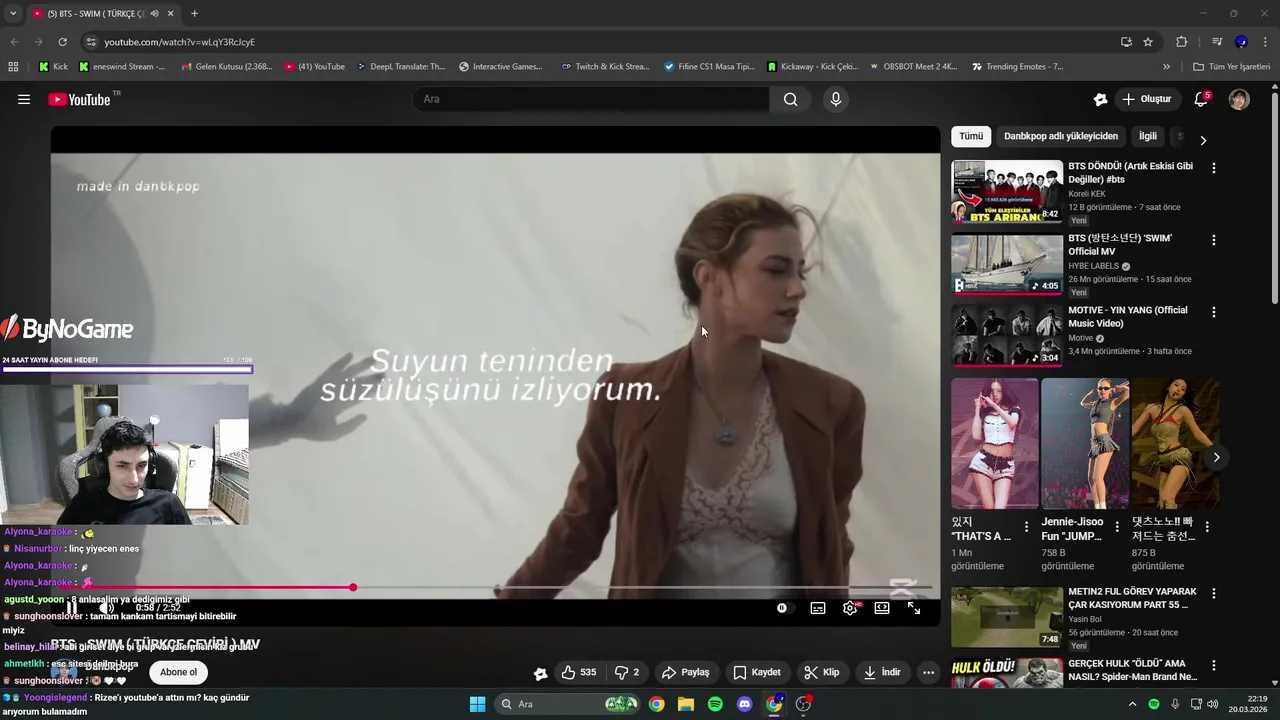Open a new Chrome tab
1280x720 pixels.
click(194, 14)
